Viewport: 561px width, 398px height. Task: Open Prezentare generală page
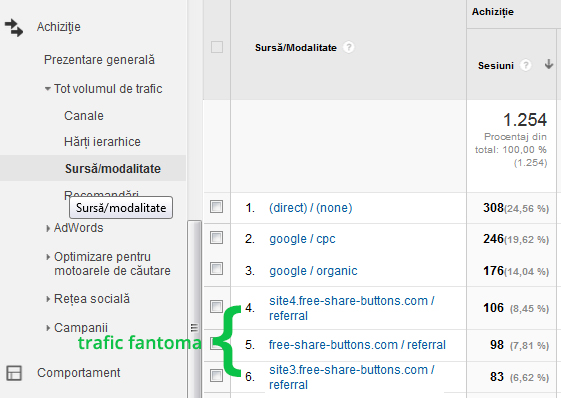pos(99,60)
